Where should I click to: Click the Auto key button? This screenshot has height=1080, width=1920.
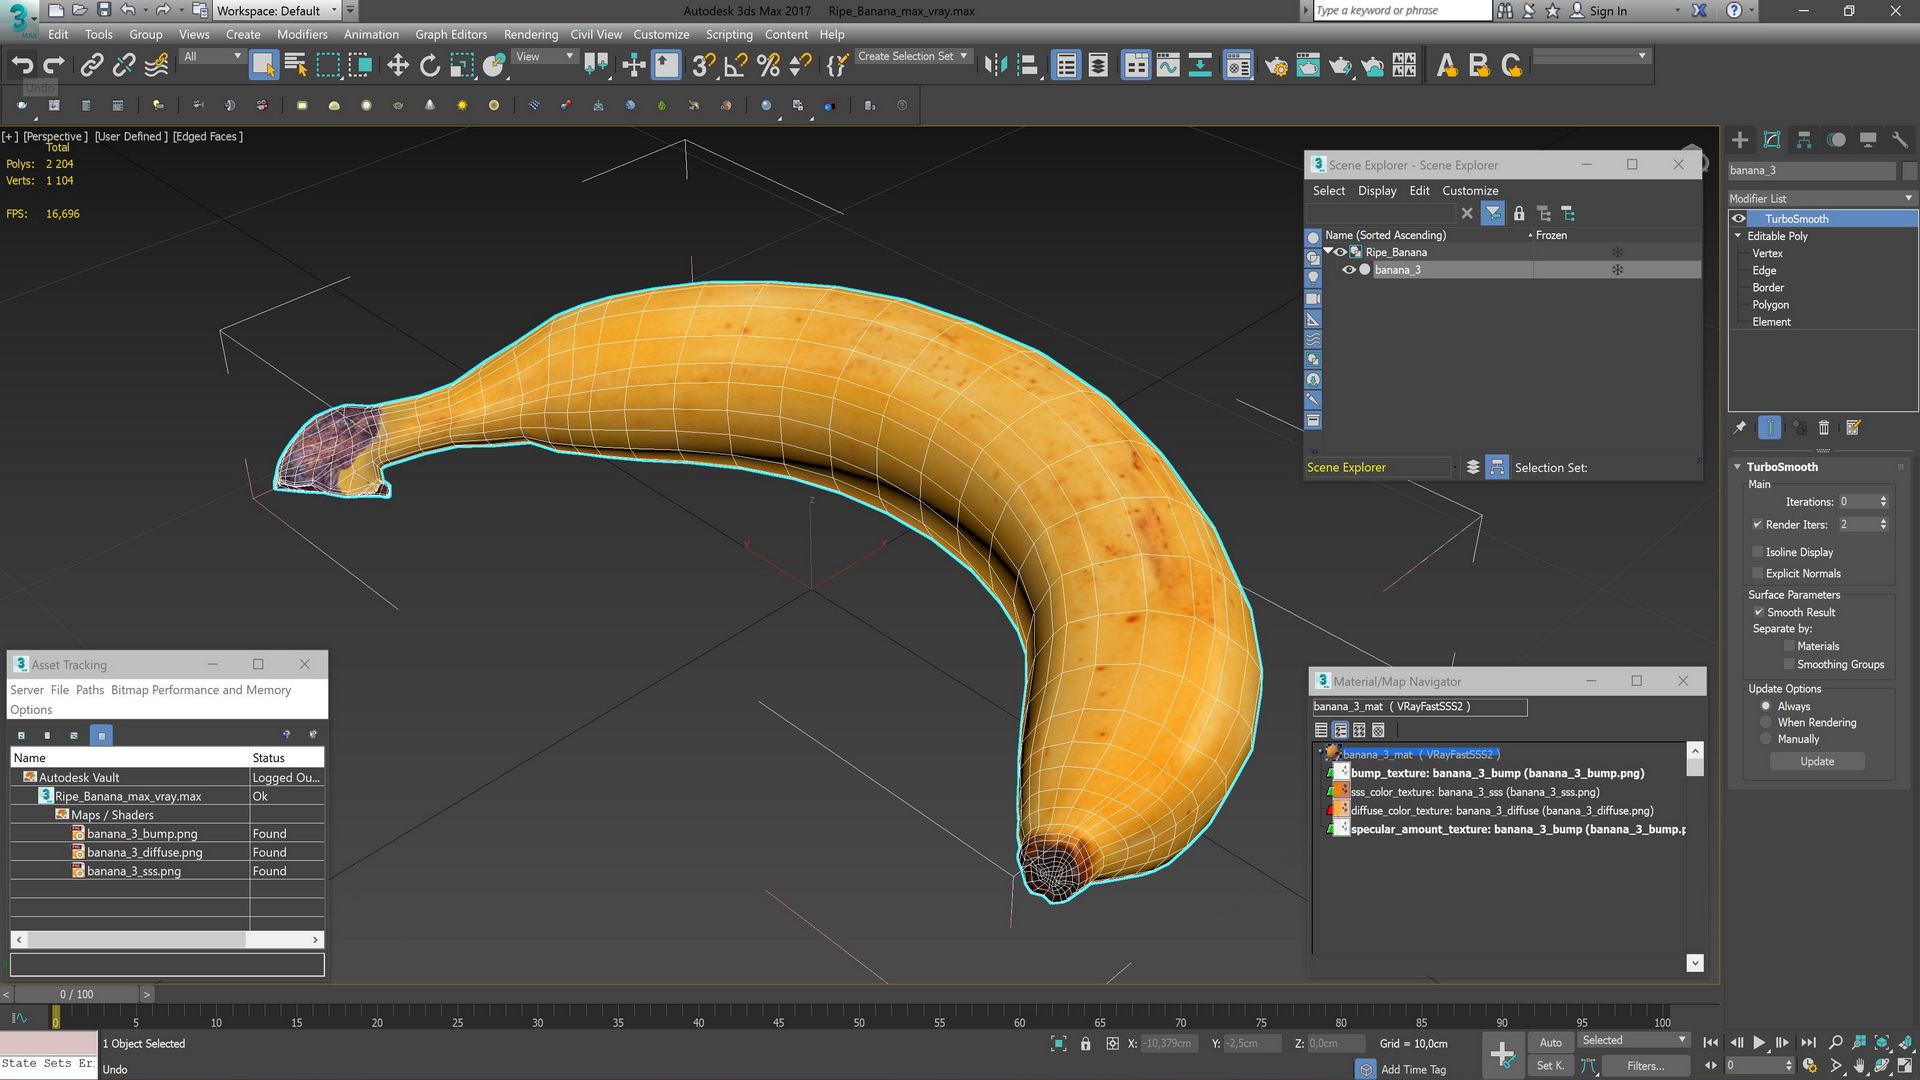[x=1551, y=1042]
